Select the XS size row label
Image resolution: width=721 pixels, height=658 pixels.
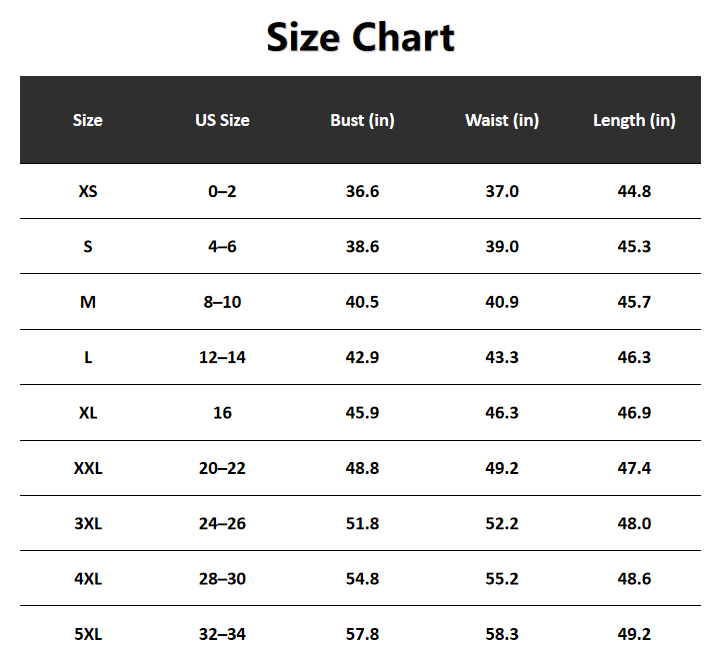(88, 191)
